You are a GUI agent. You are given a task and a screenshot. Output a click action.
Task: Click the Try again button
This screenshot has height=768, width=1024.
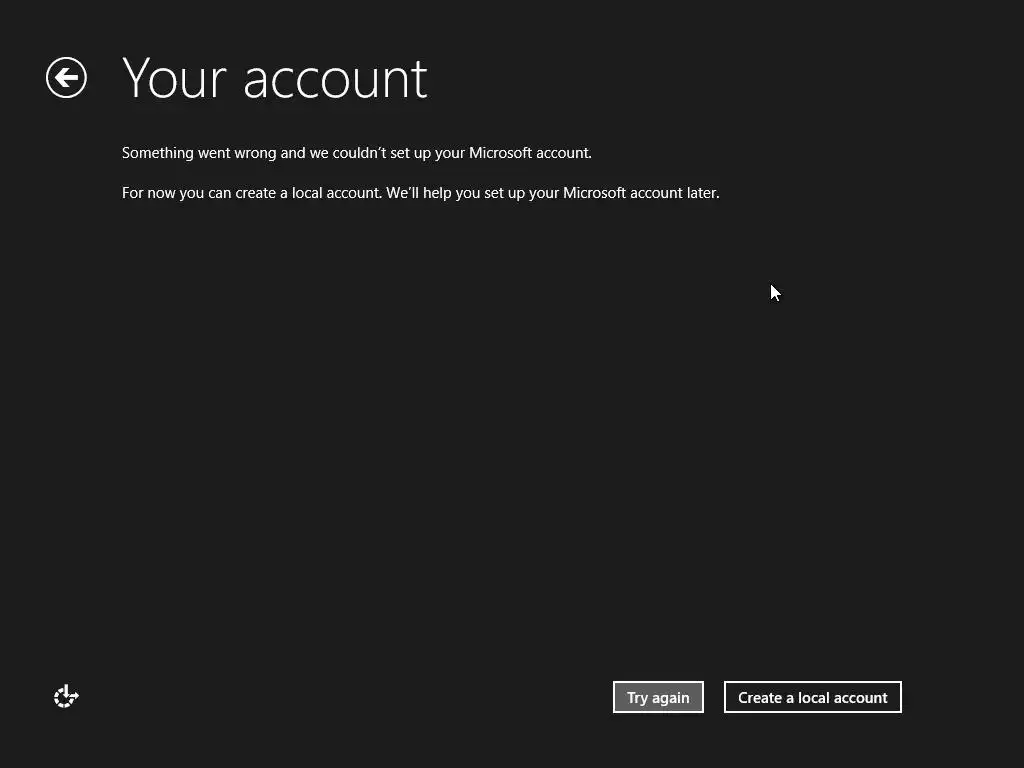coord(658,697)
